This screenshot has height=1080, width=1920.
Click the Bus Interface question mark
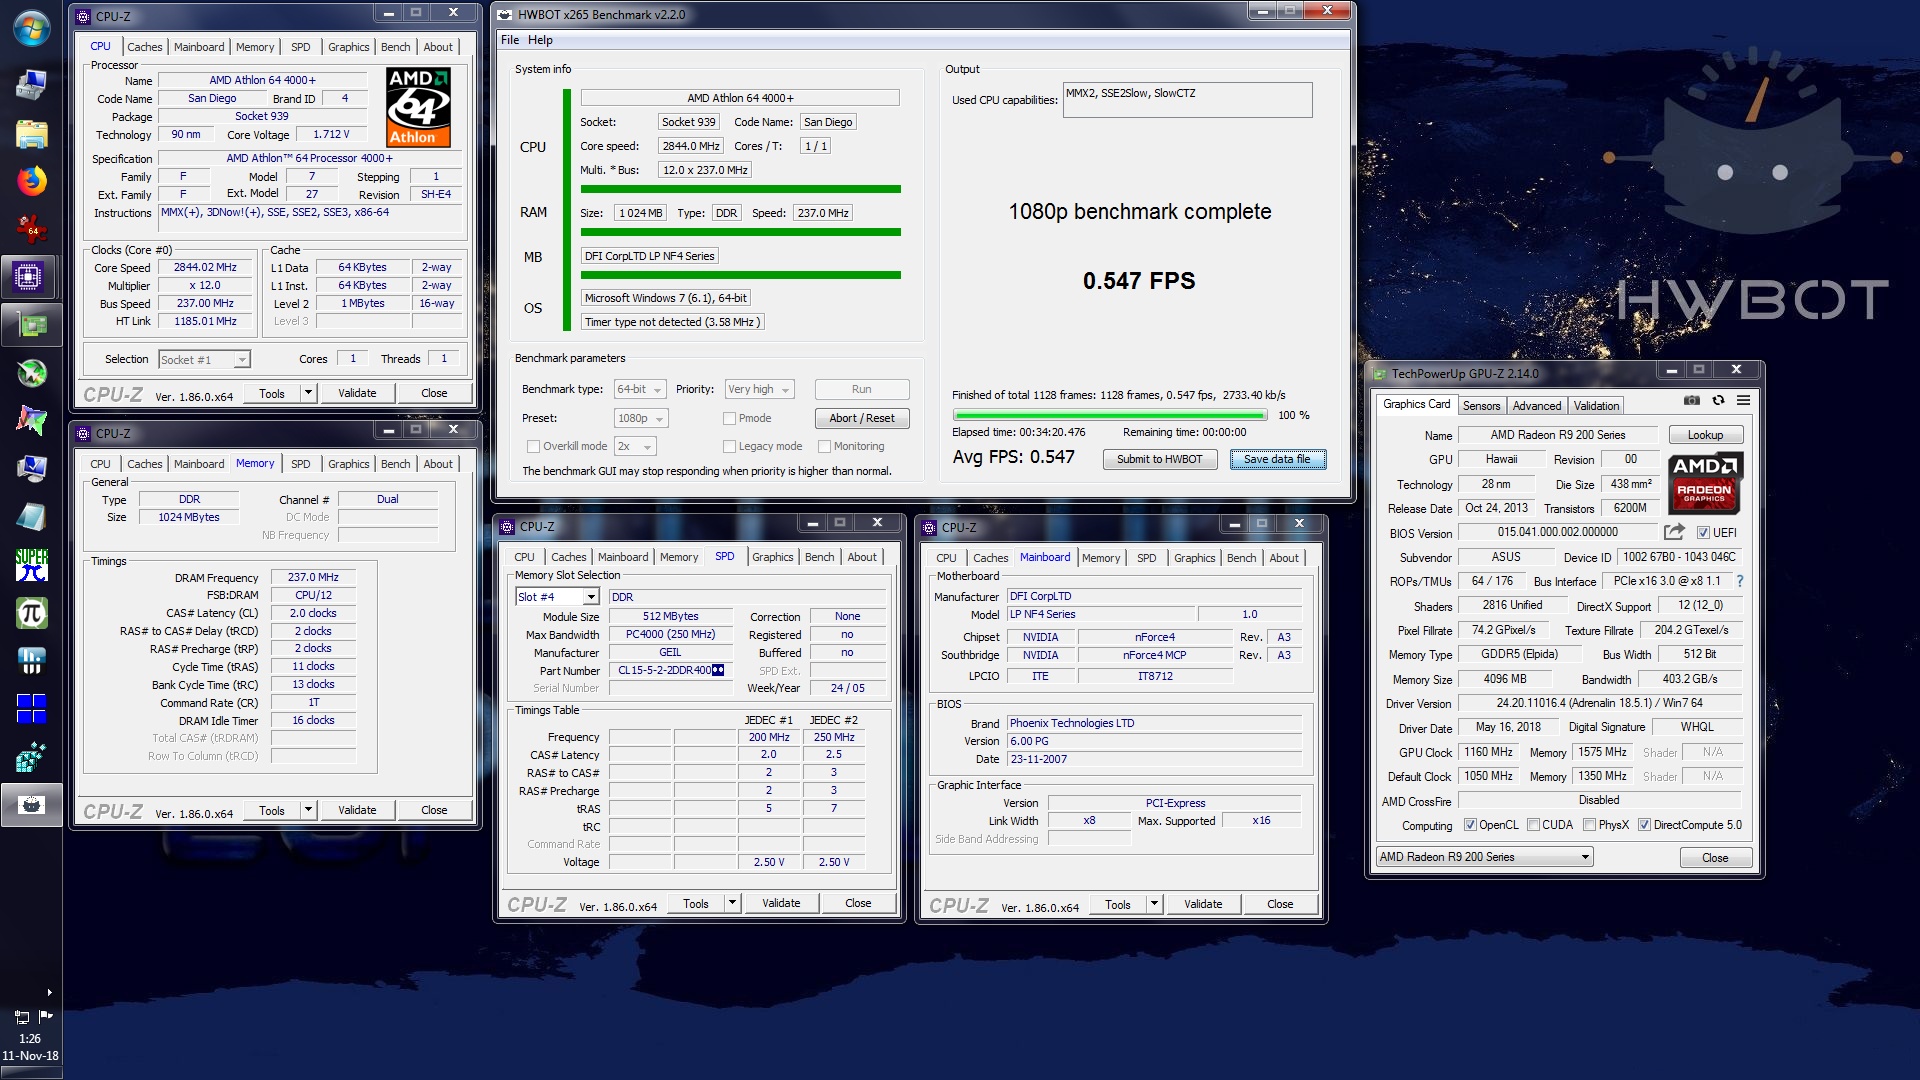point(1740,581)
